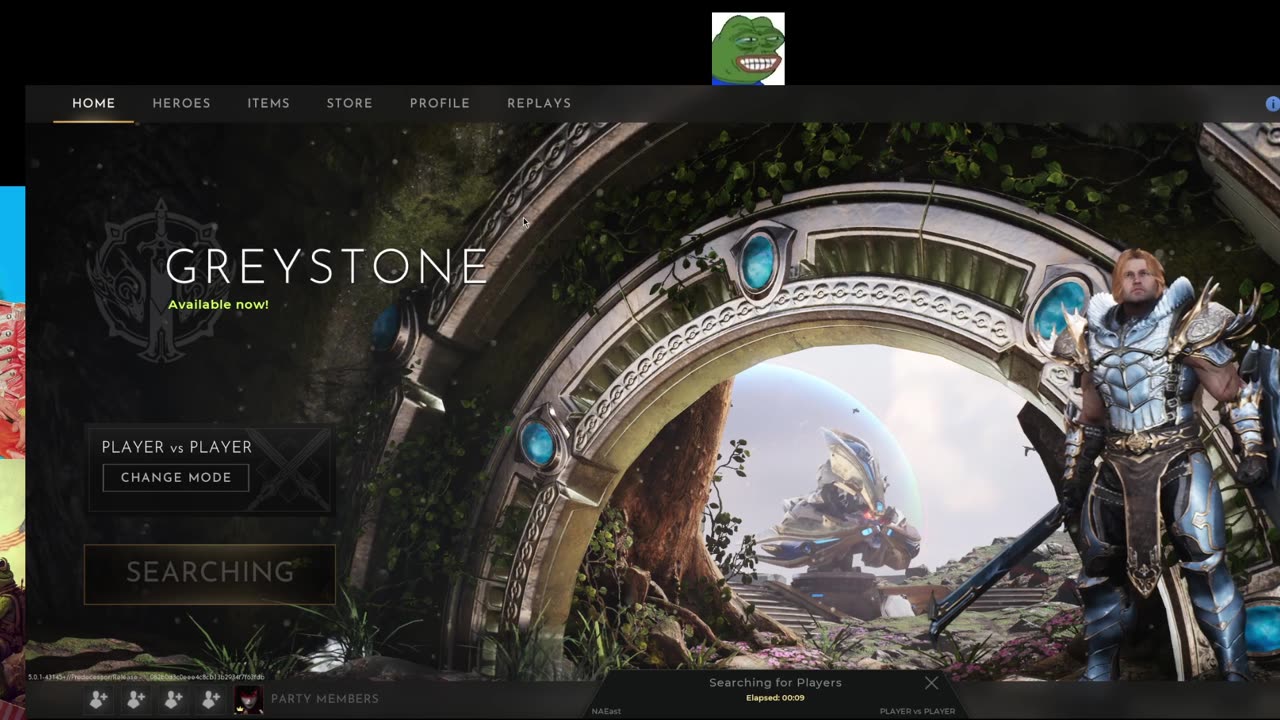View the PROFILE tab

(x=439, y=103)
